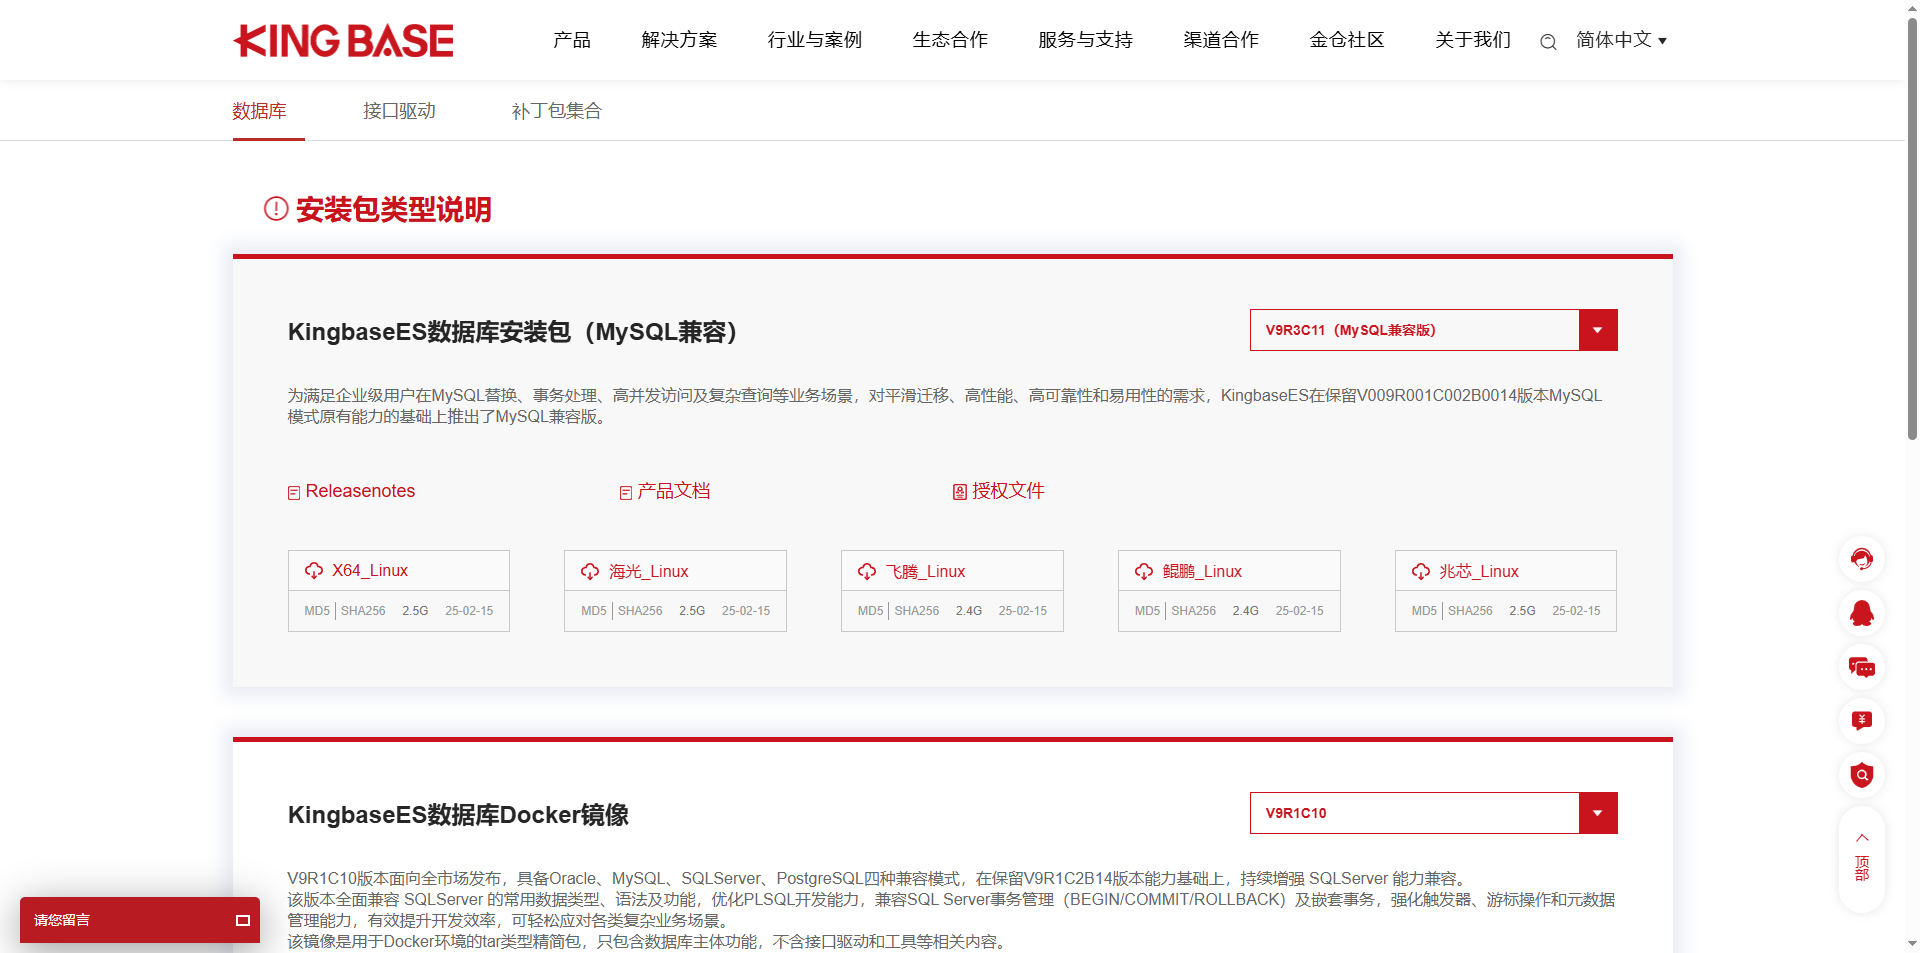1920x953 pixels.
Task: Open the 安装包类型说明 heading link
Action: 394,210
